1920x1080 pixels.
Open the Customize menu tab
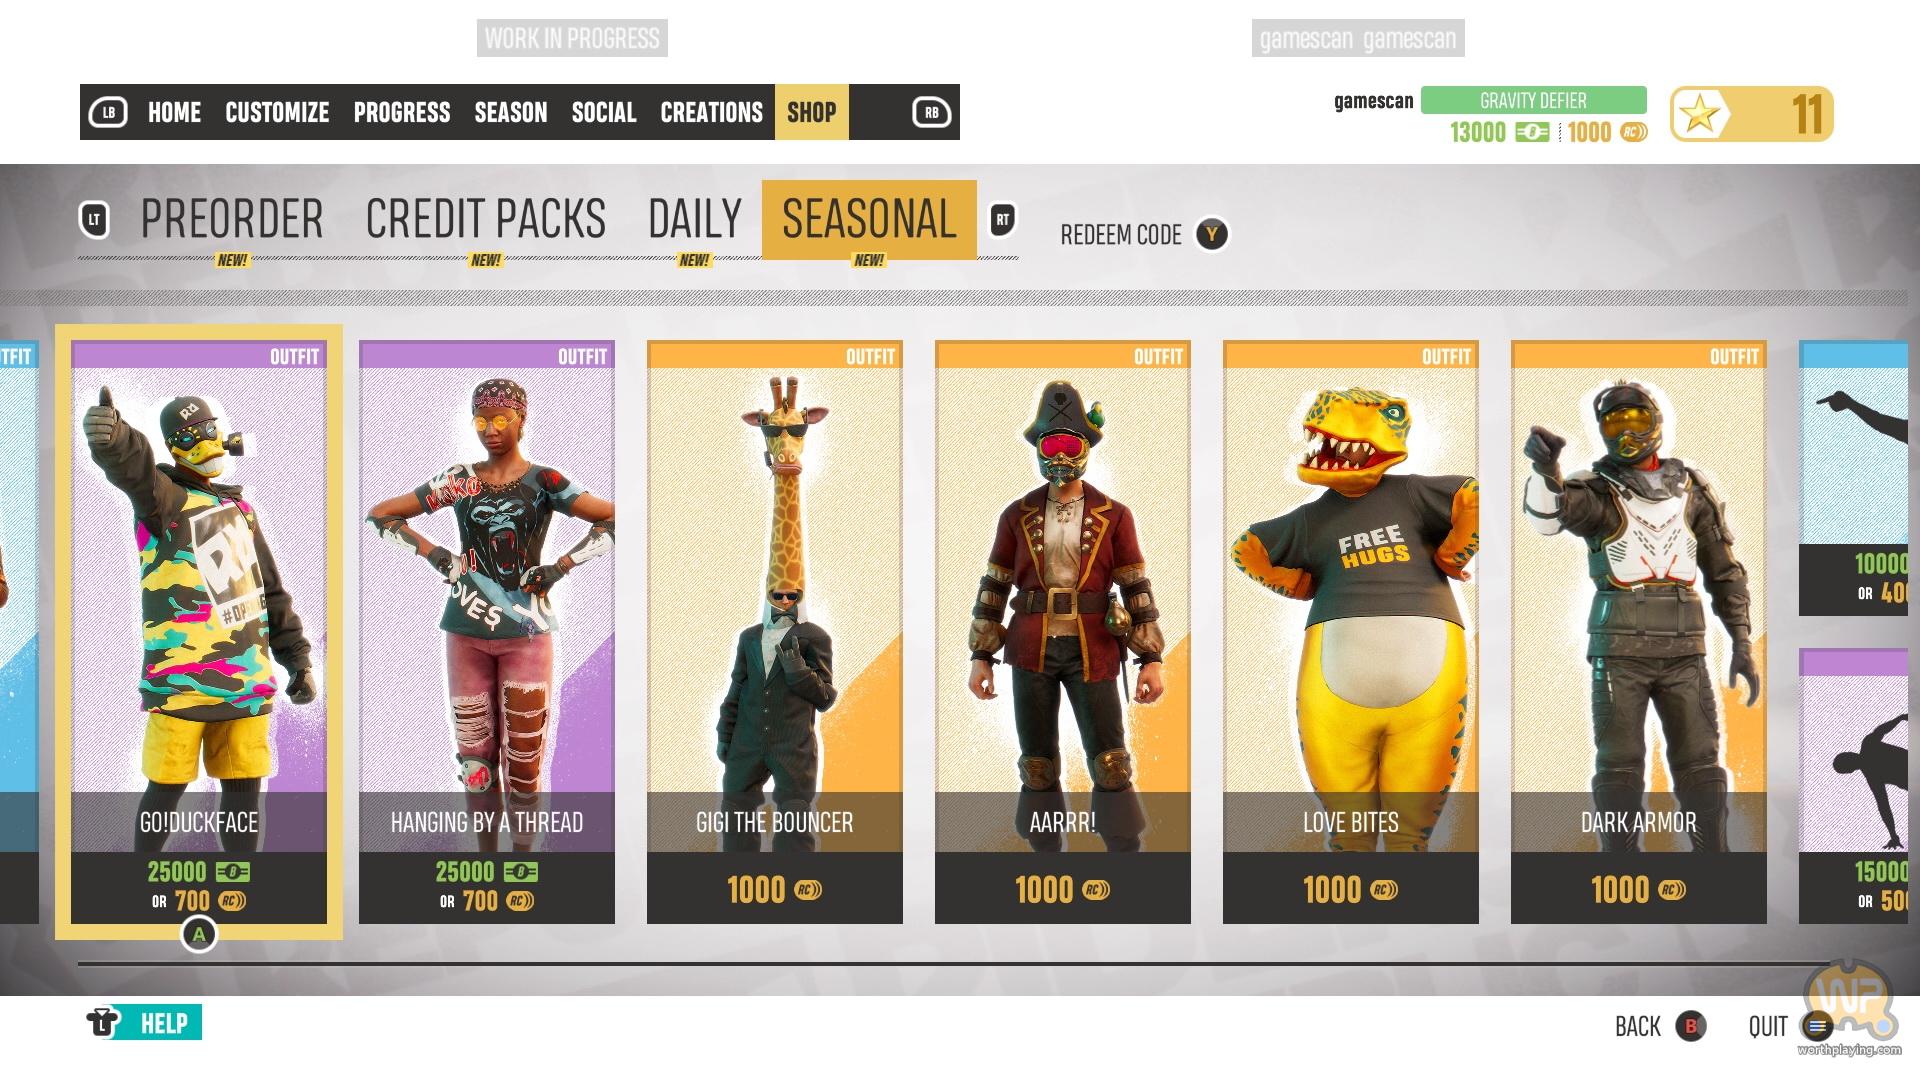tap(277, 112)
